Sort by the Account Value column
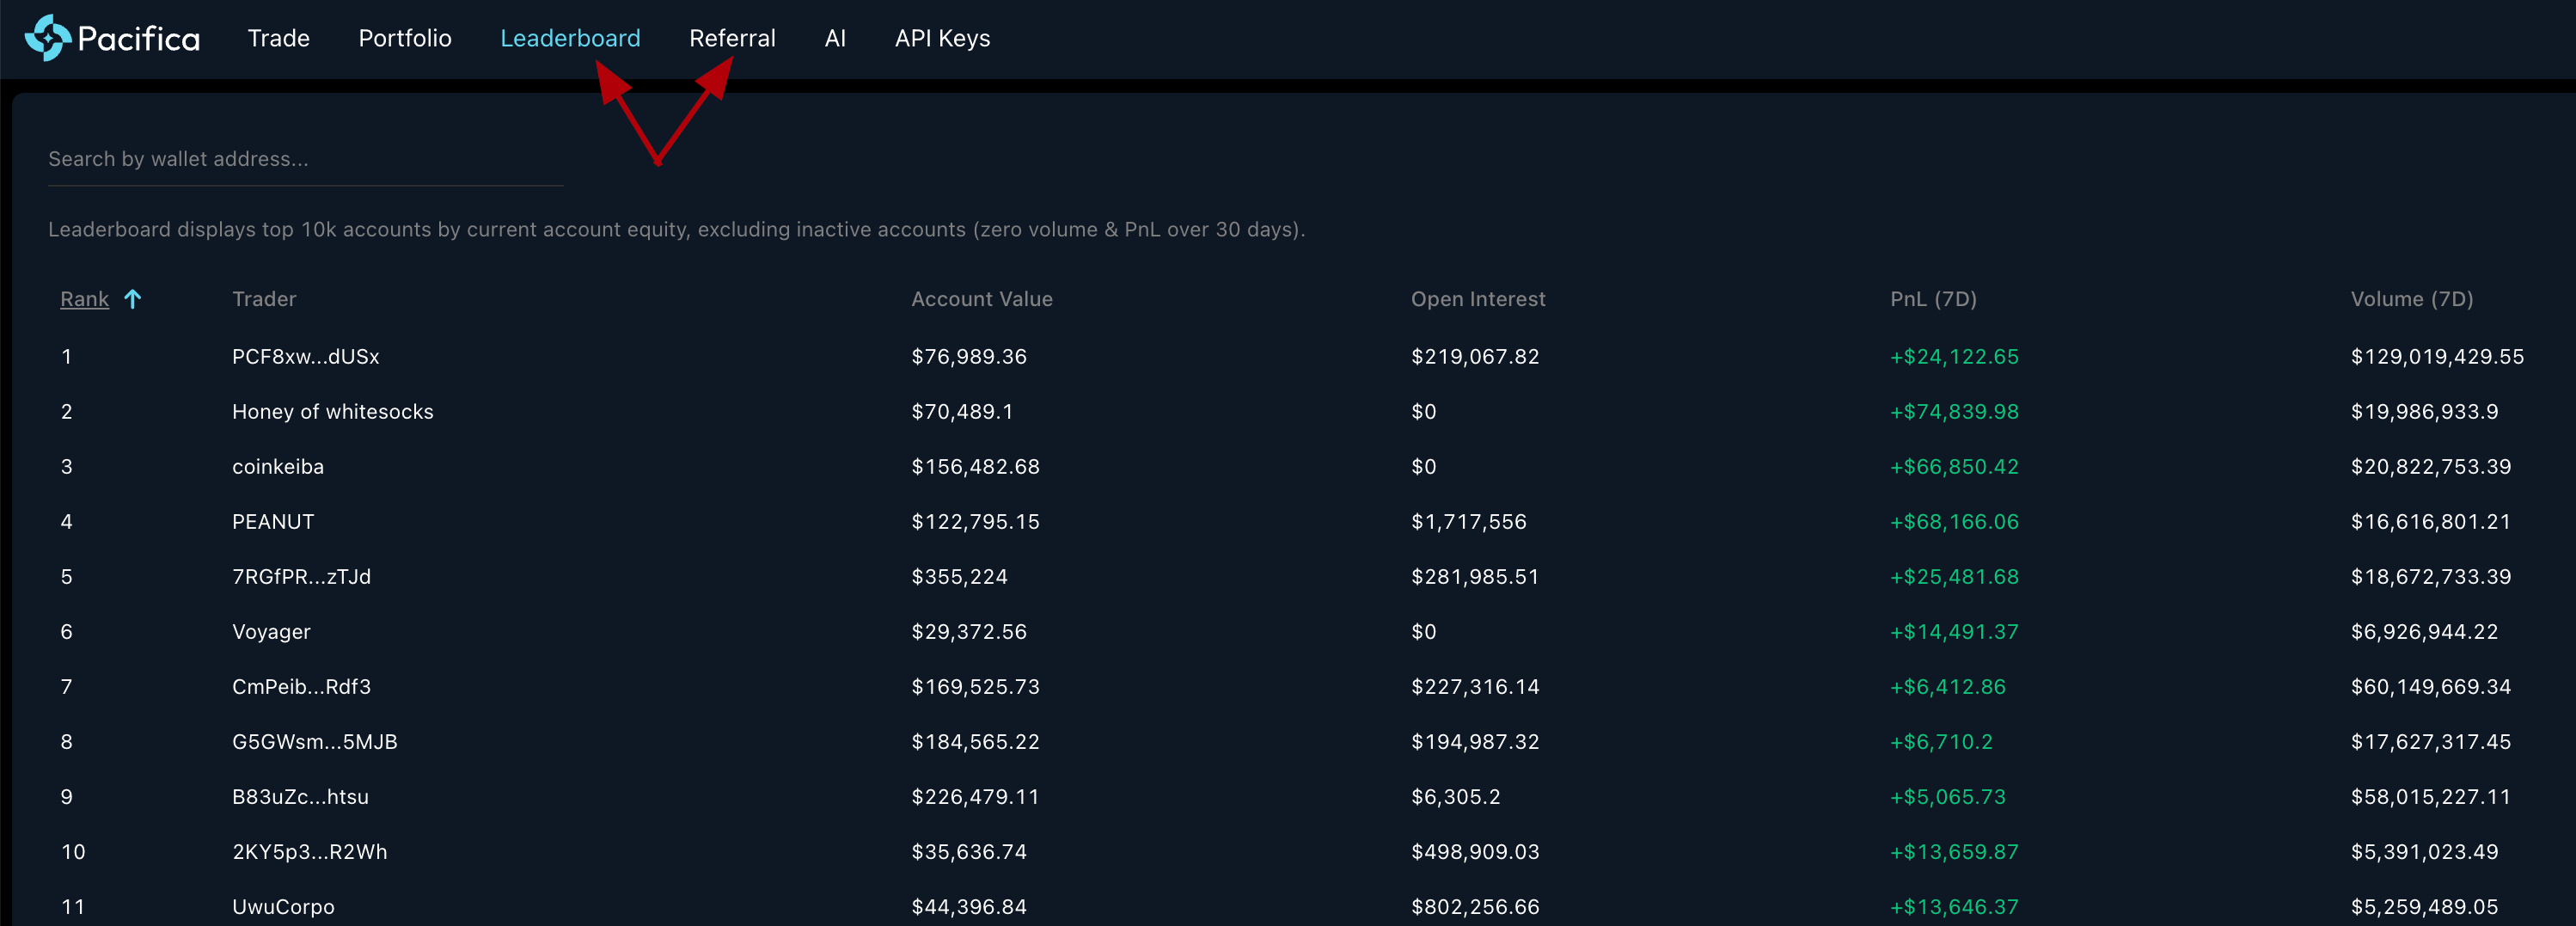The height and width of the screenshot is (926, 2576). tap(981, 299)
